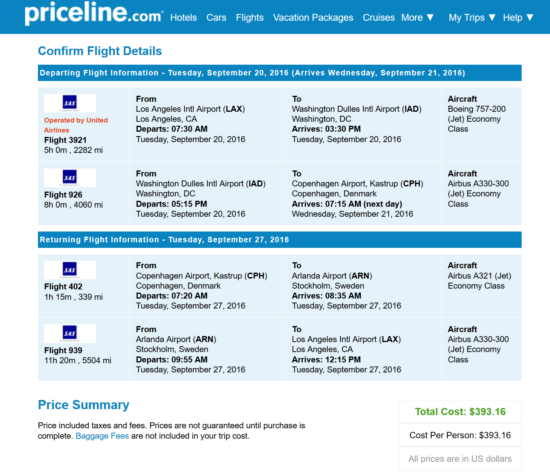
Task: Click SAS airline logo for Flight 402
Action: point(70,270)
